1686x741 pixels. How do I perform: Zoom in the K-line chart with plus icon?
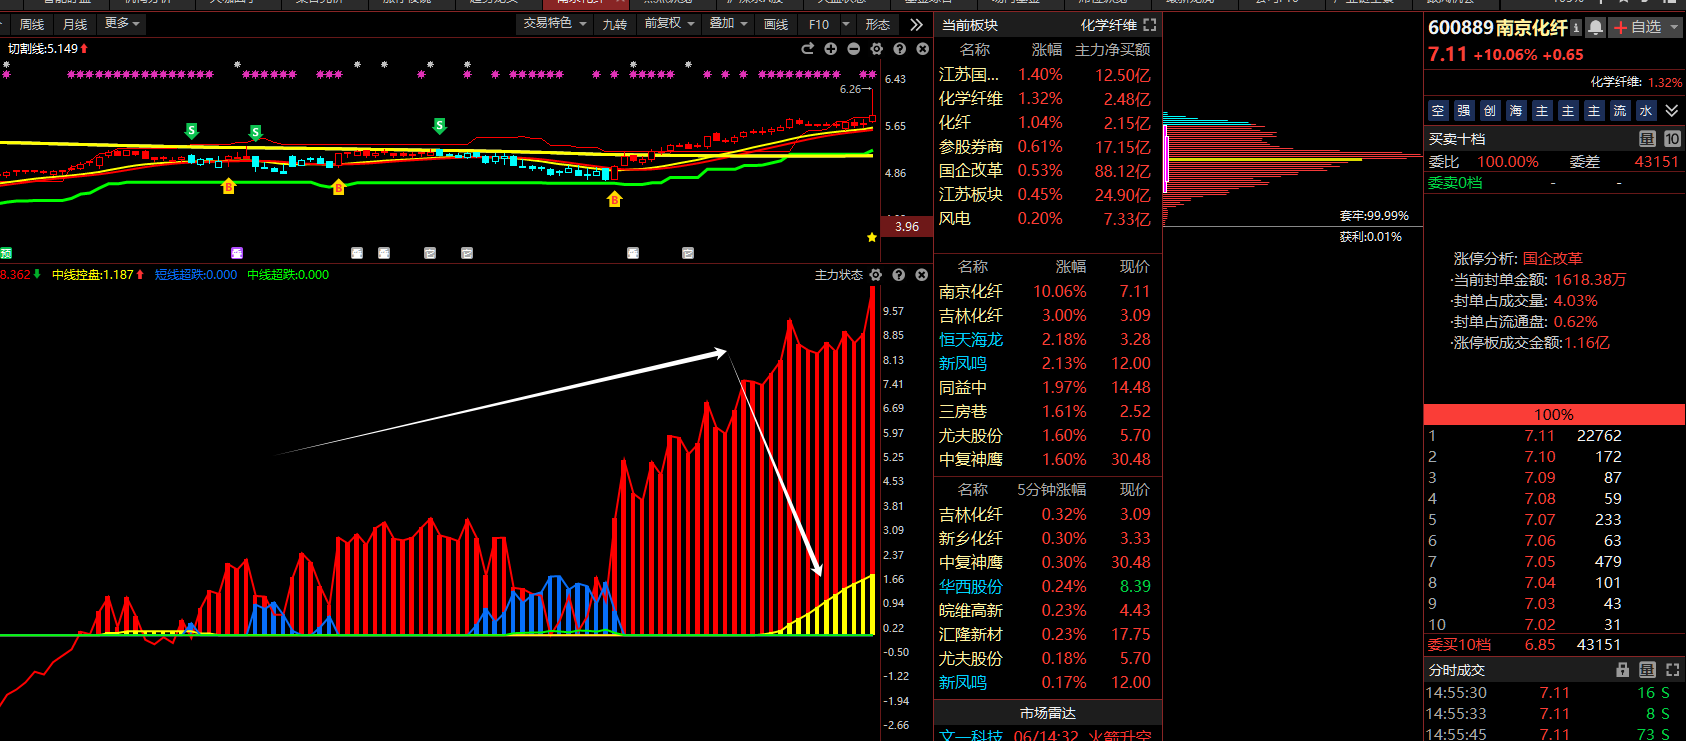(830, 49)
